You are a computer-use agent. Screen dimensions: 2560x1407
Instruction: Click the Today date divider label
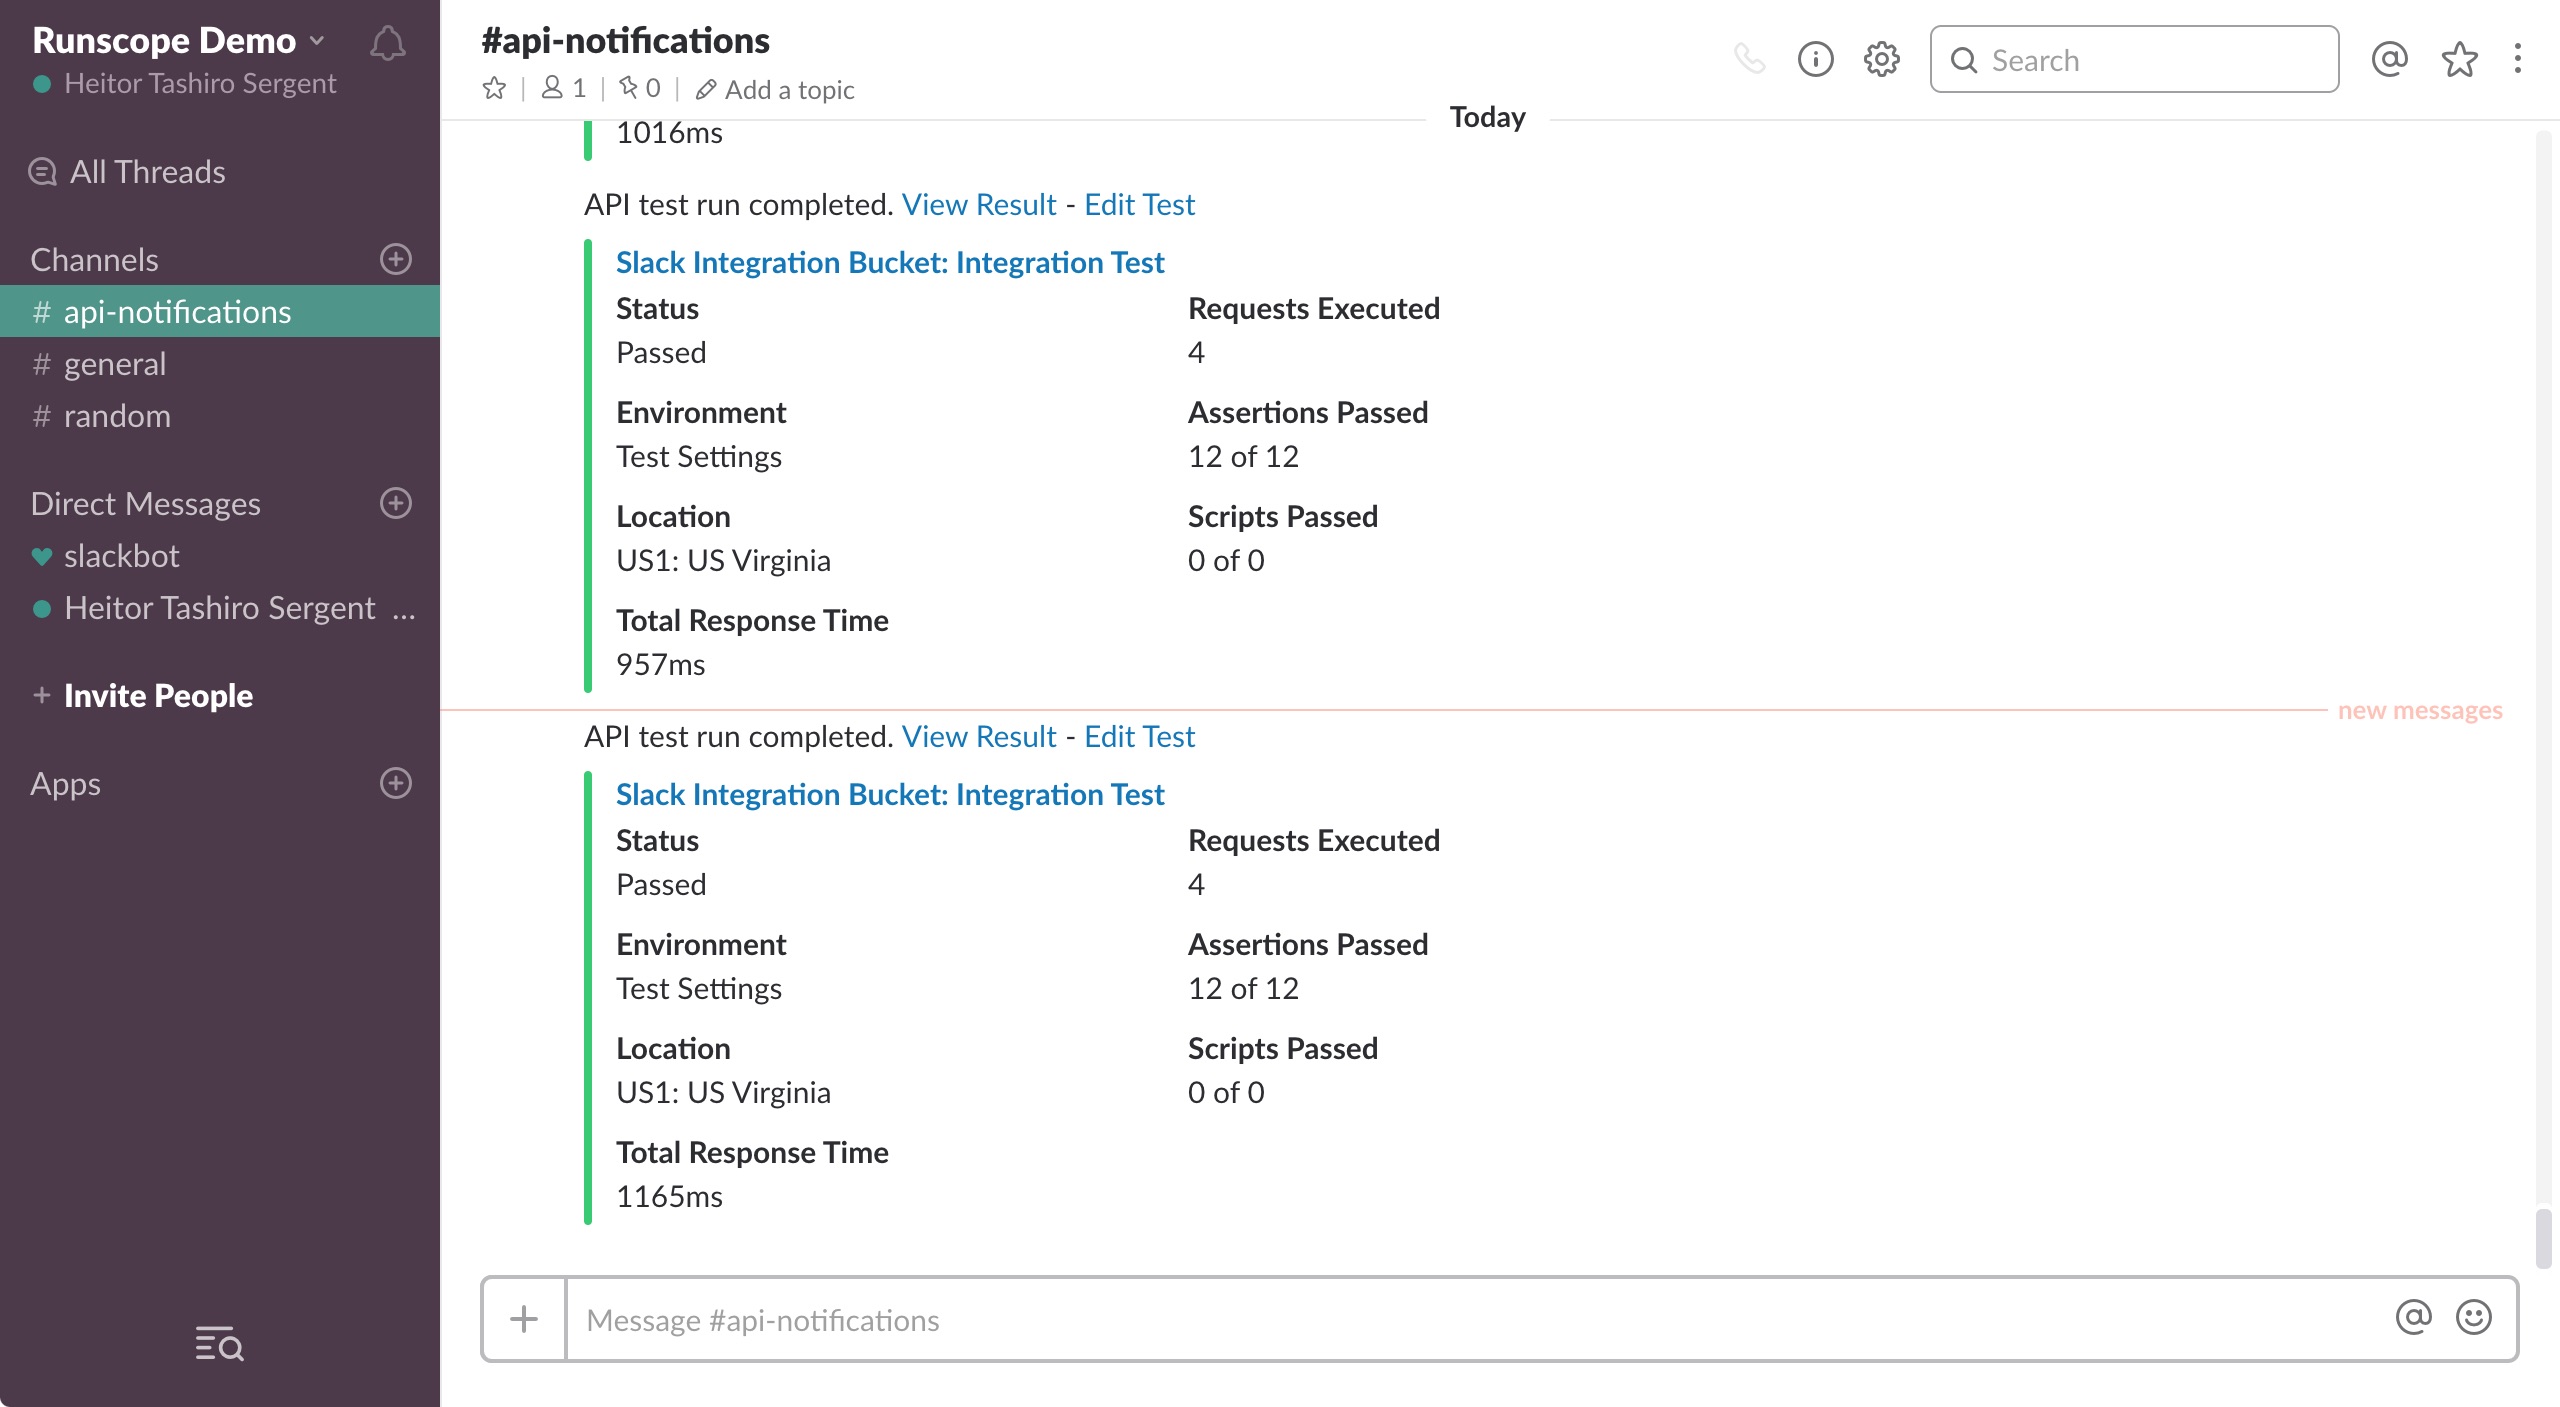pyautogui.click(x=1488, y=117)
